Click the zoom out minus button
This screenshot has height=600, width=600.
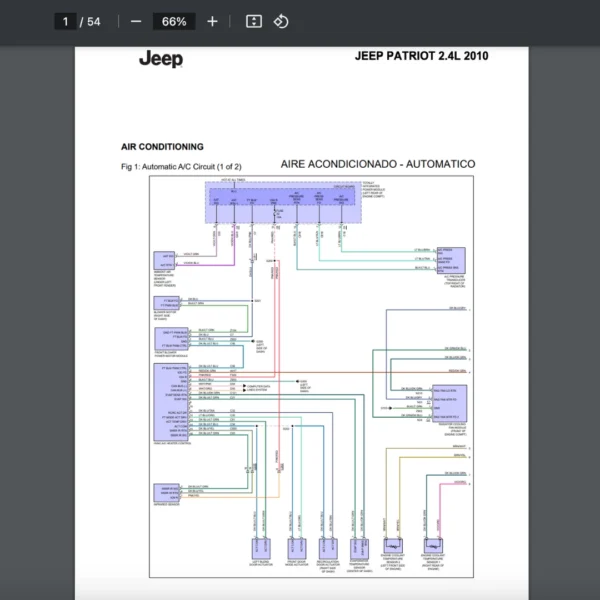[x=136, y=21]
